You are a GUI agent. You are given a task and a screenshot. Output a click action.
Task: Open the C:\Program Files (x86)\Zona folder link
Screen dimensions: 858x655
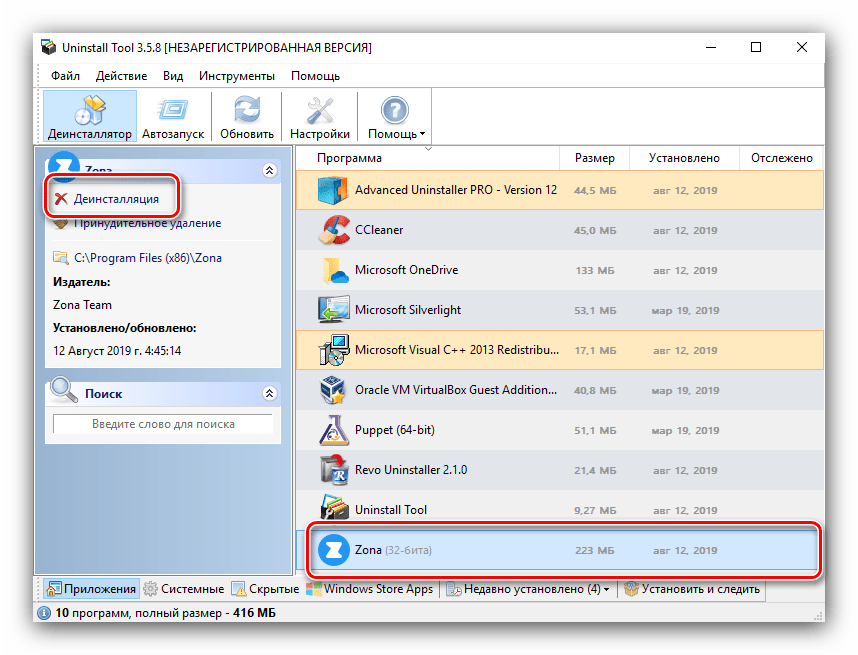[148, 258]
